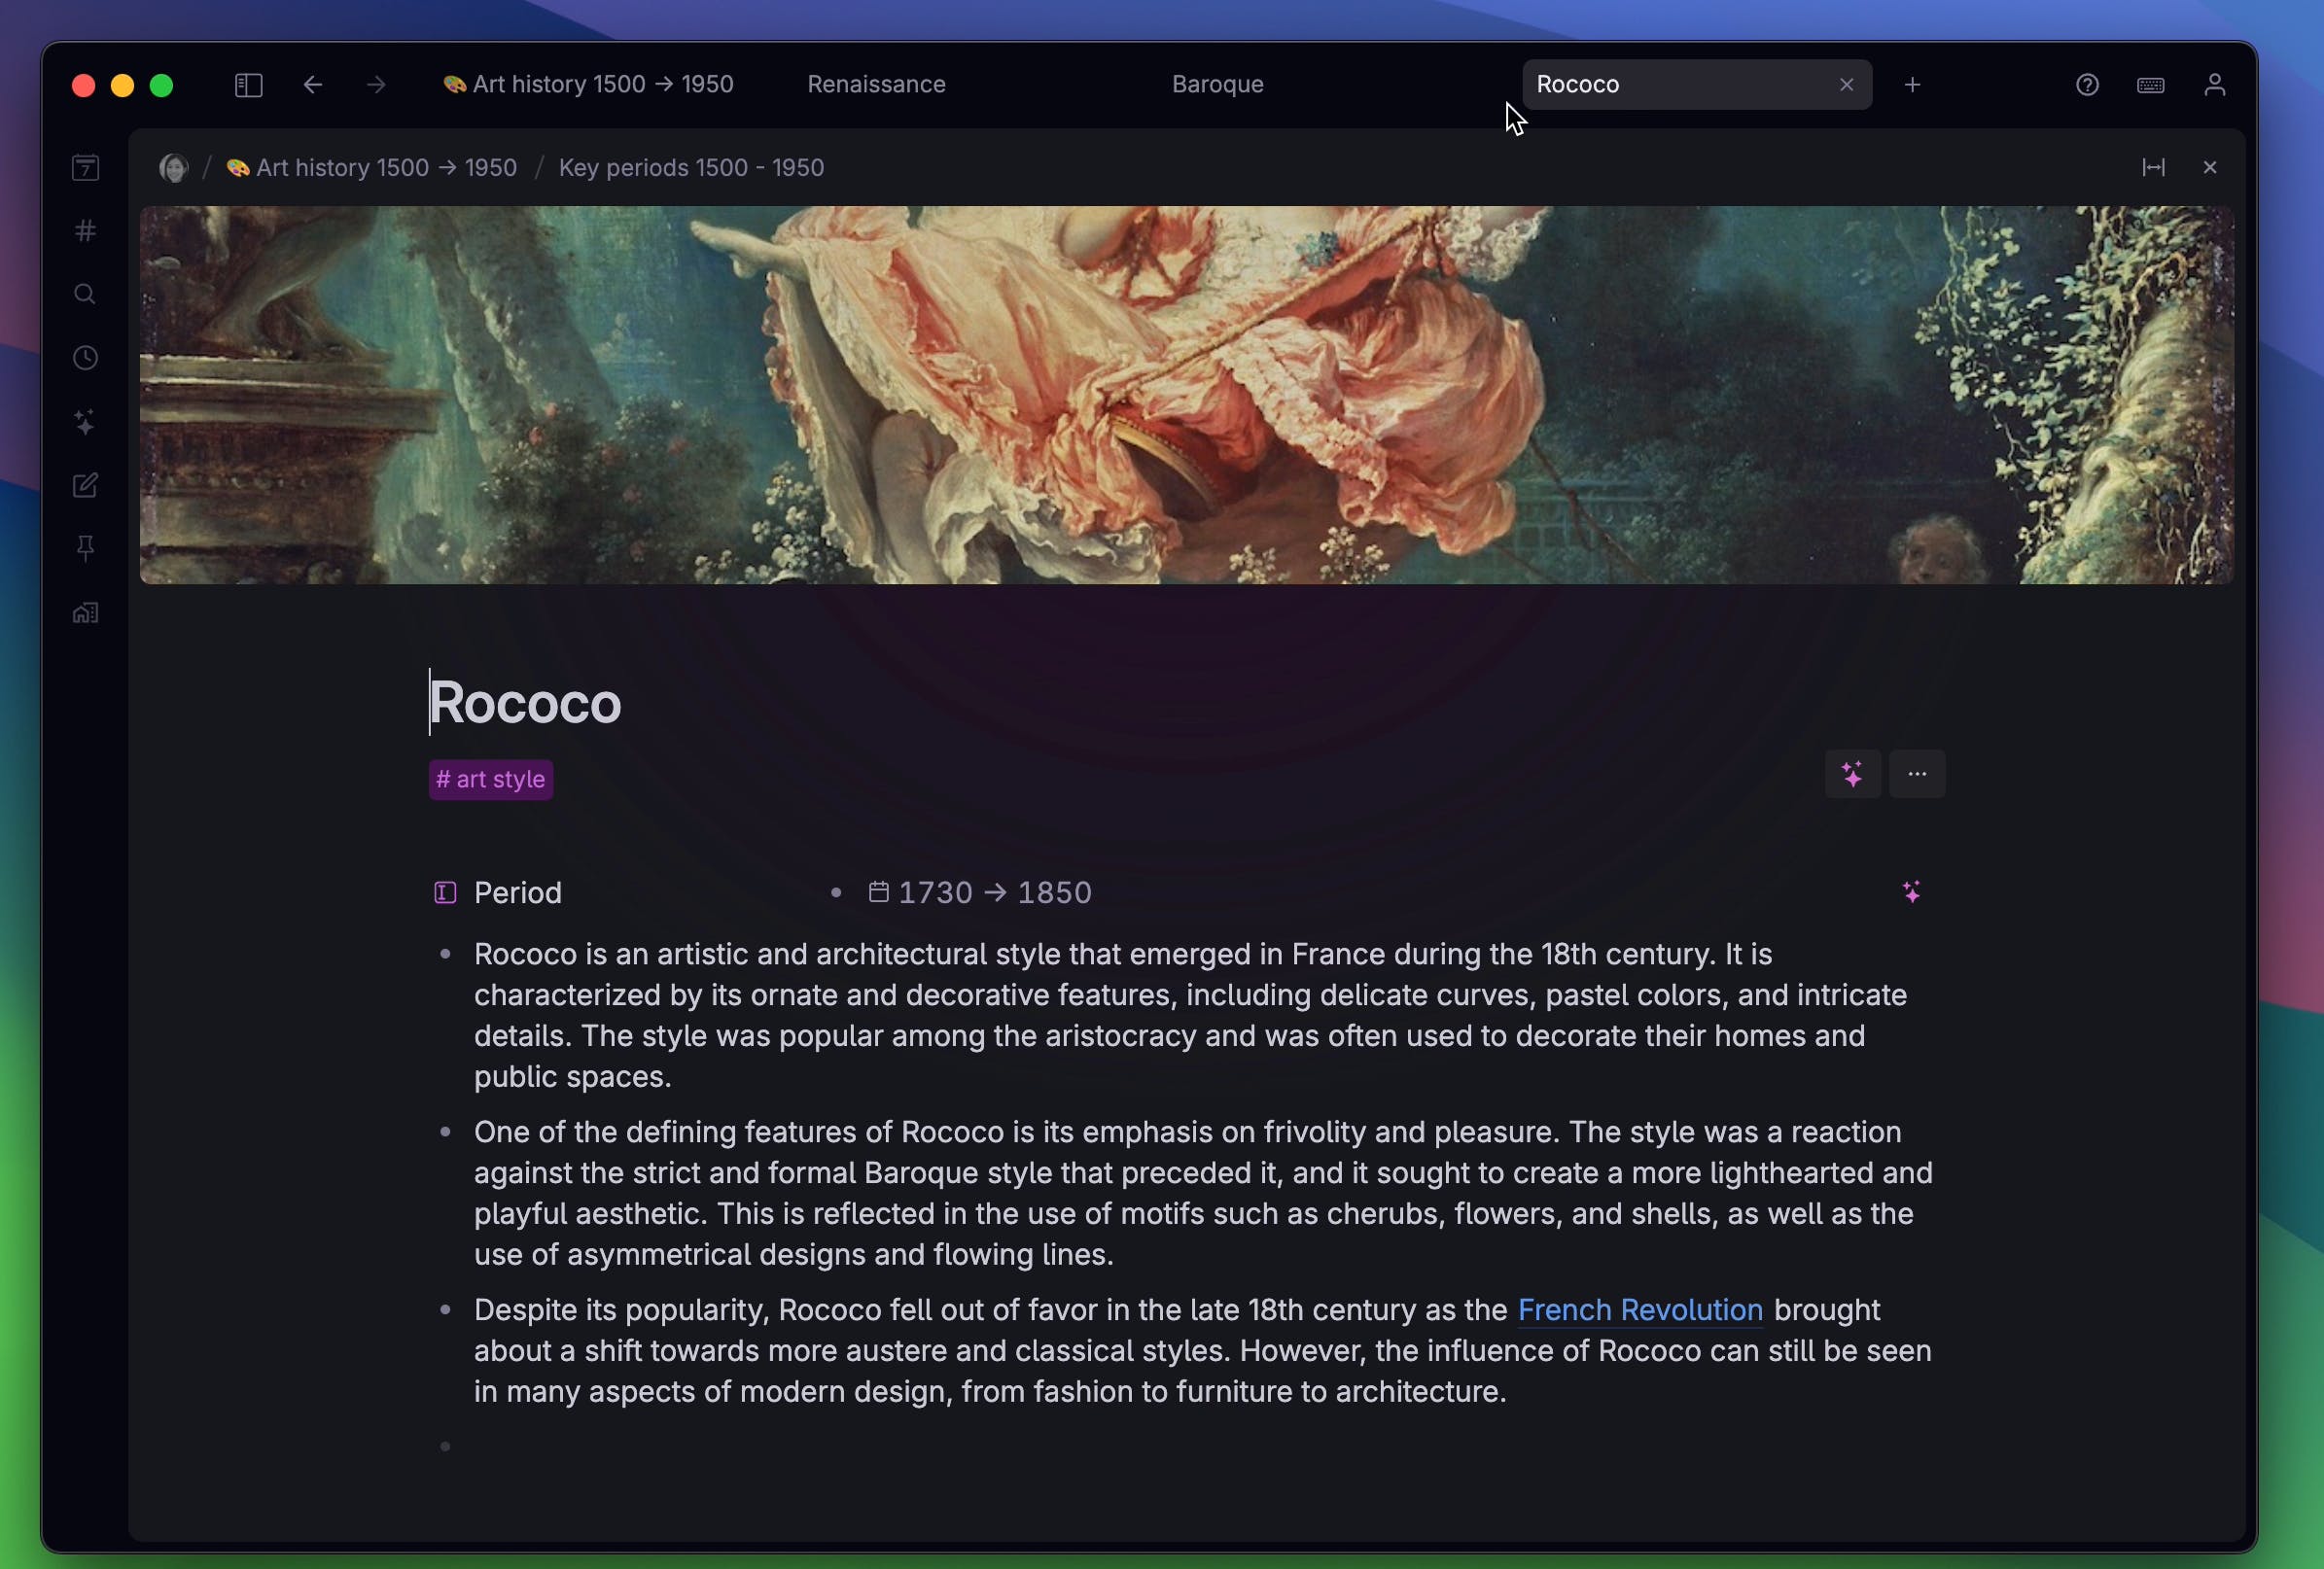Image resolution: width=2324 pixels, height=1569 pixels.
Task: Navigate back with the left arrow
Action: 313,85
